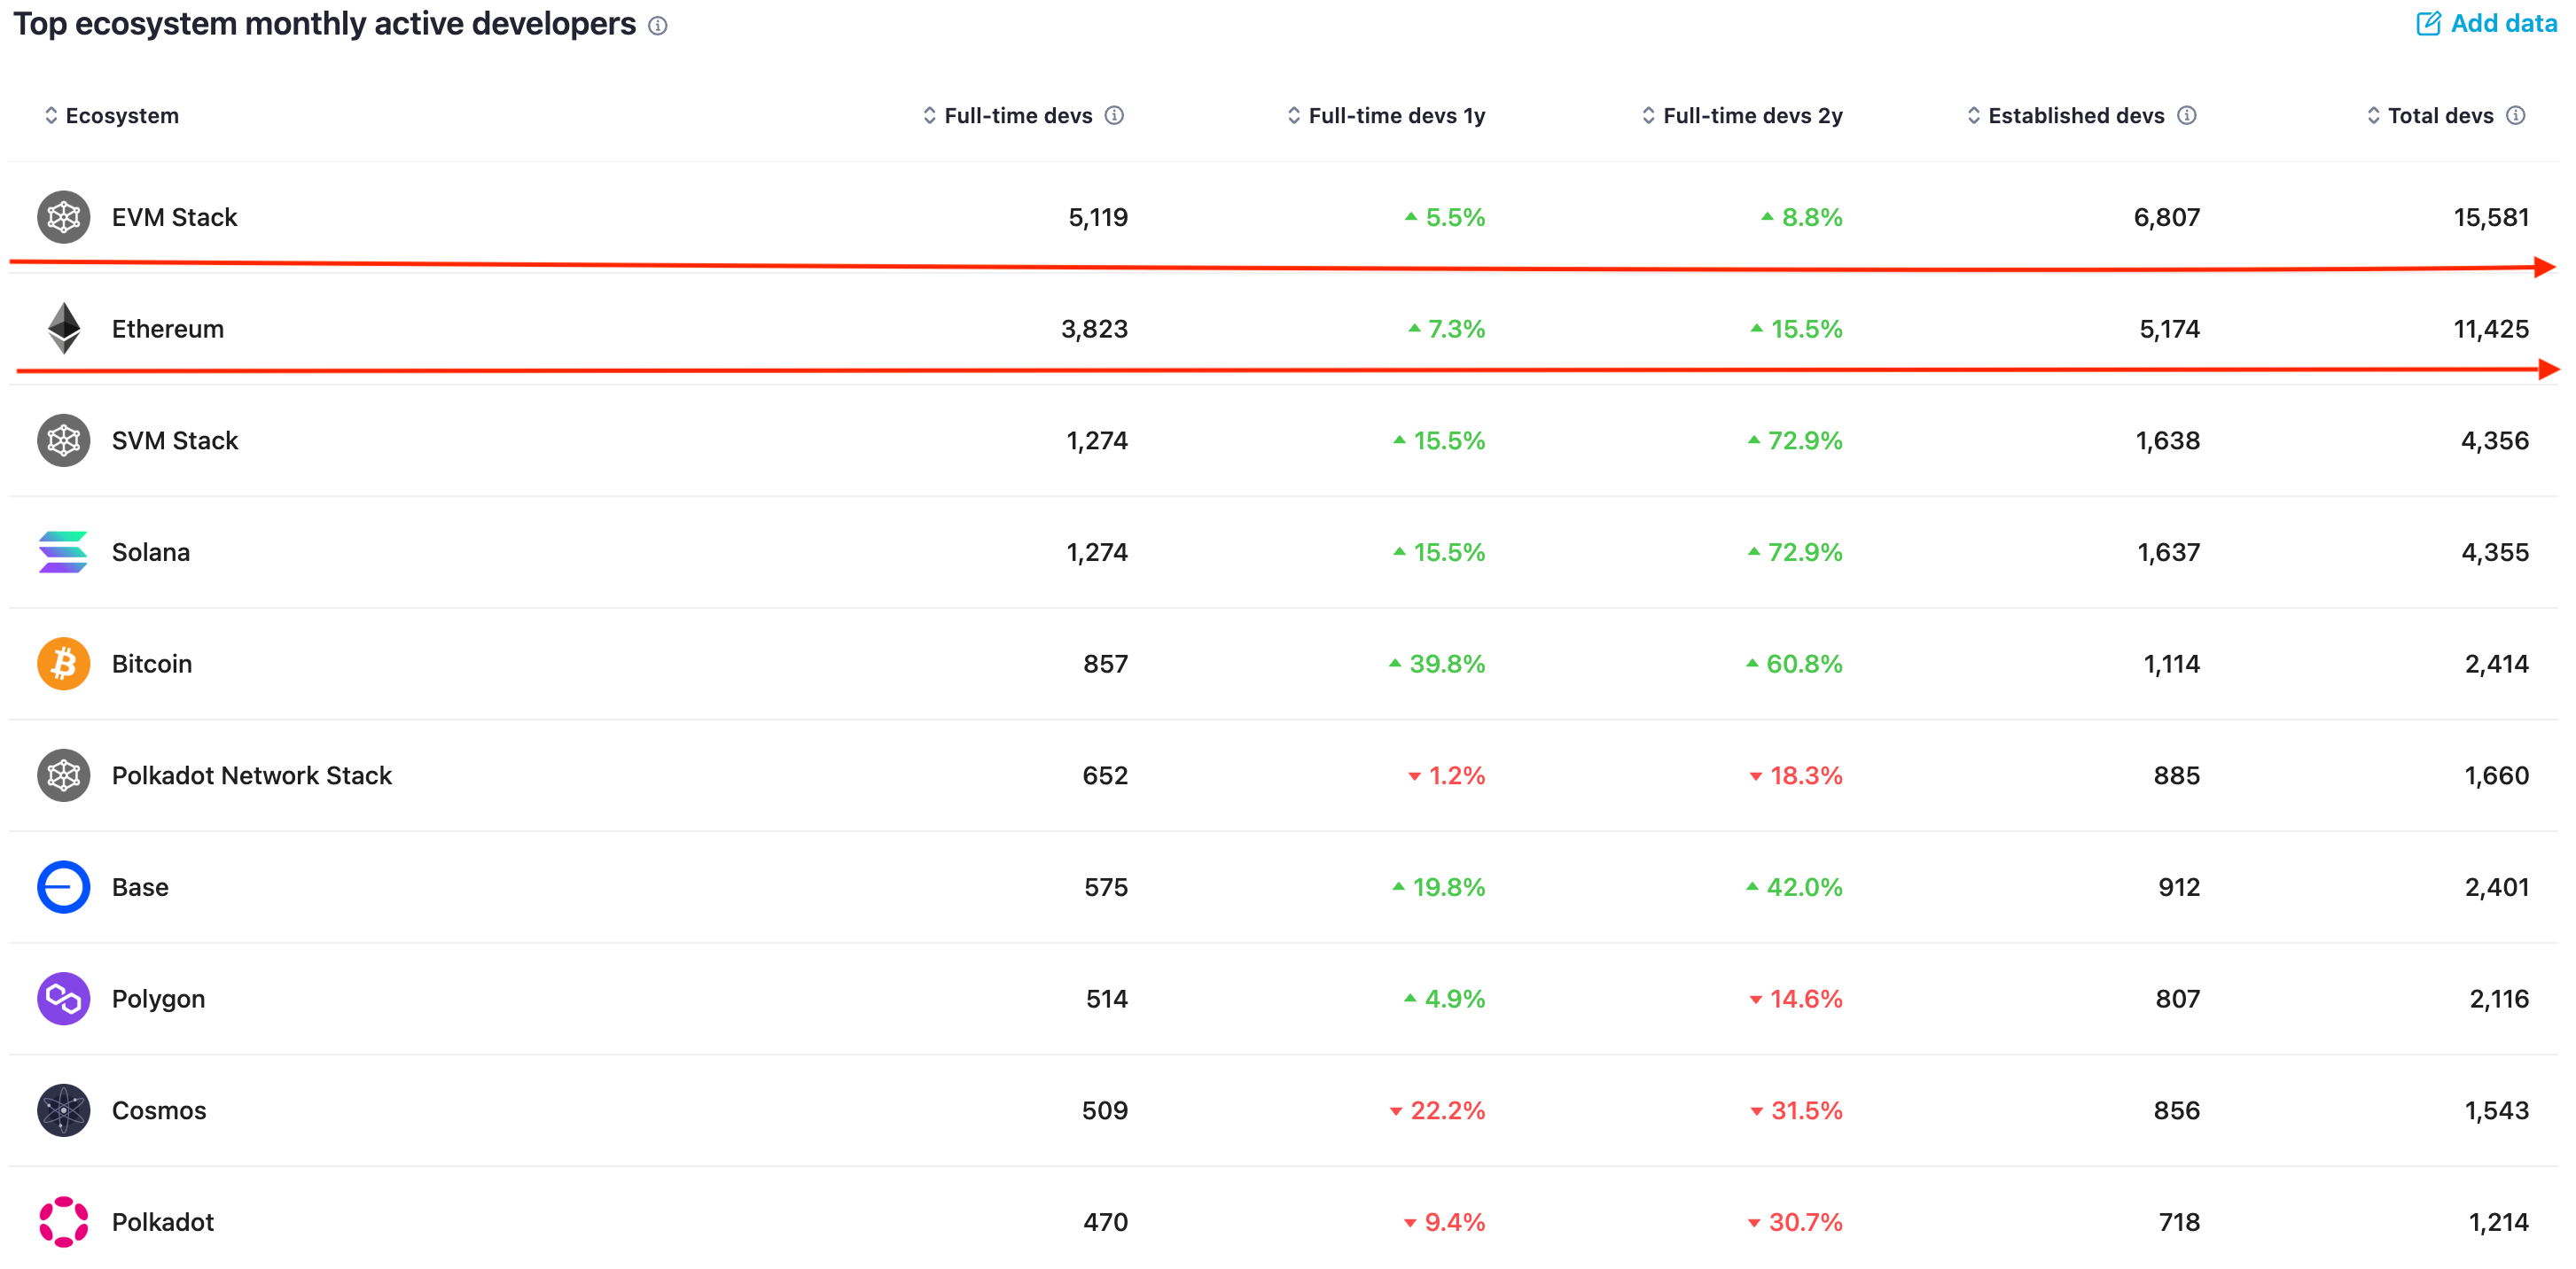
Task: Click info icon next to Established devs
Action: 2187,116
